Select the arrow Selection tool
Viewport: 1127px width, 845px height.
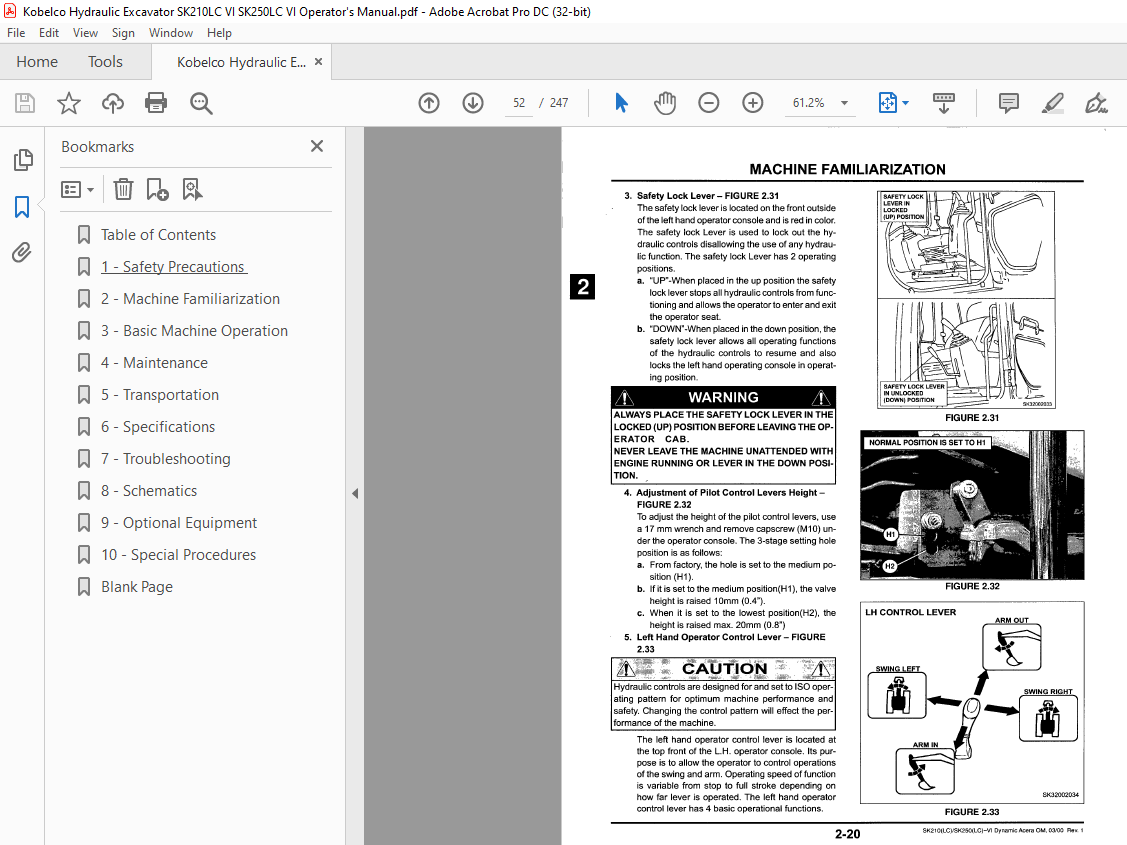click(622, 103)
